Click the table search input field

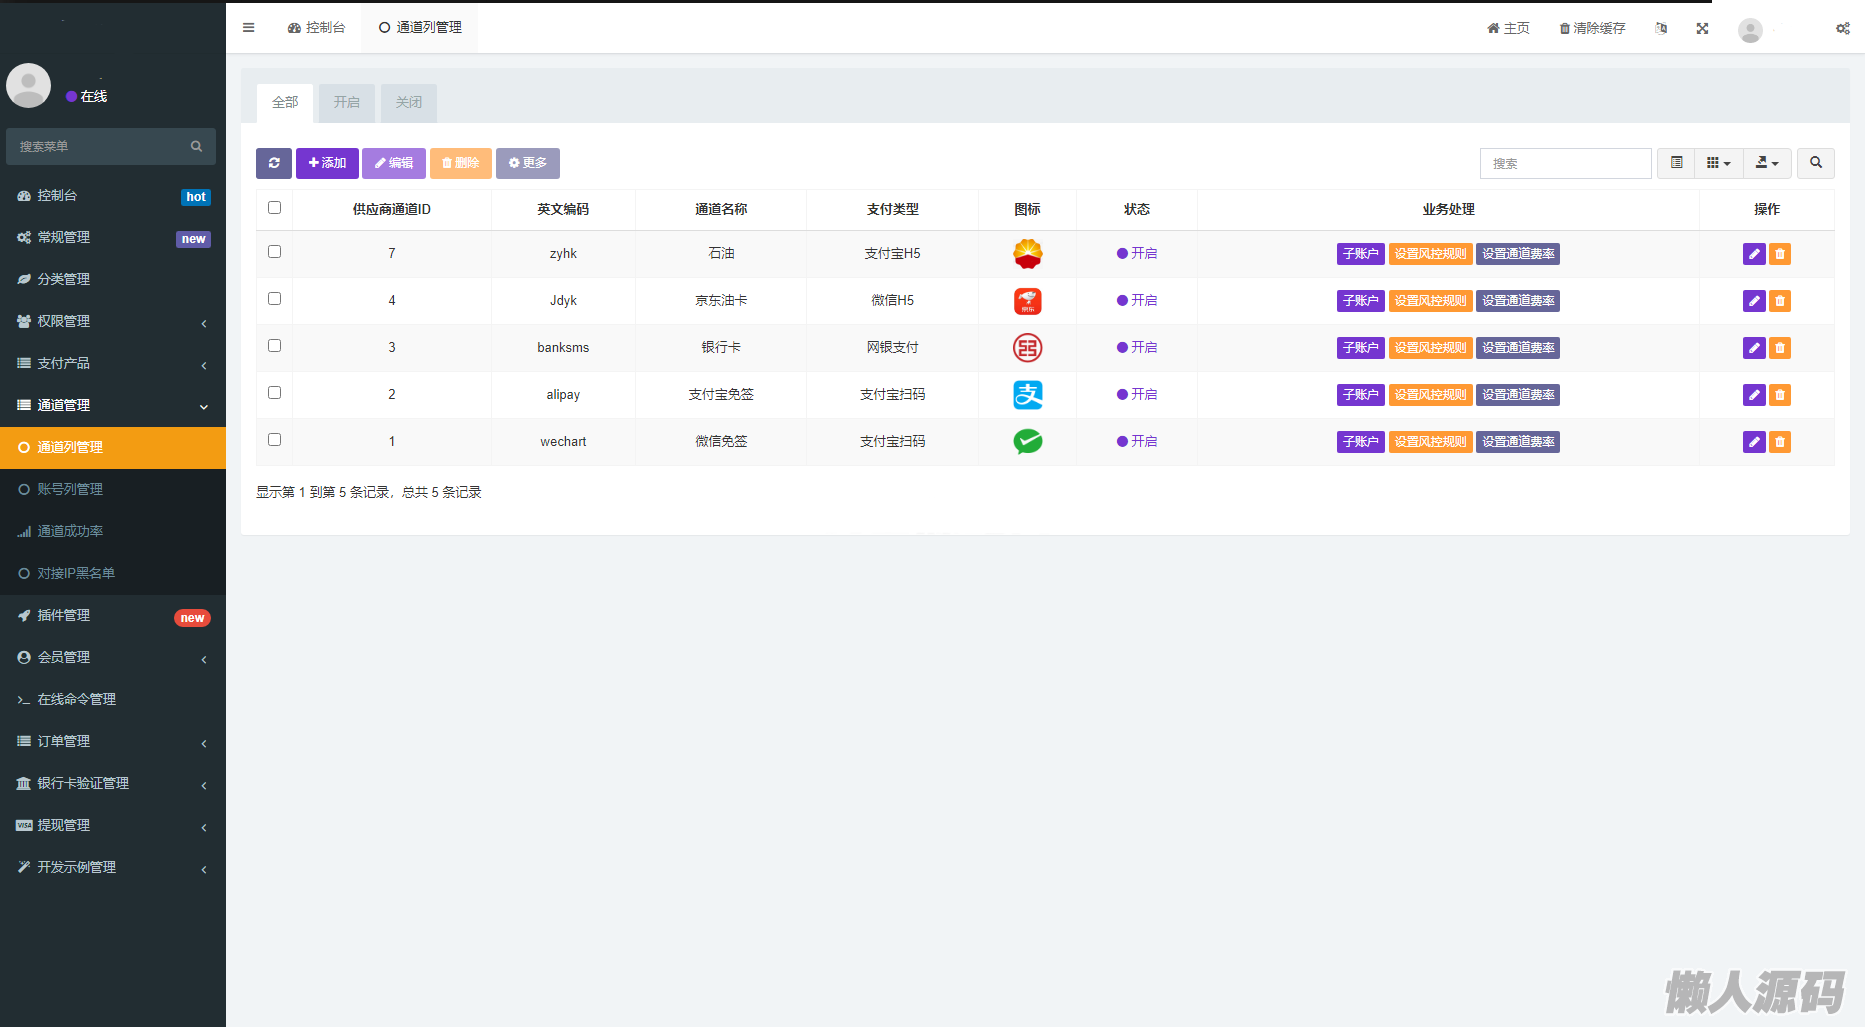[1565, 163]
